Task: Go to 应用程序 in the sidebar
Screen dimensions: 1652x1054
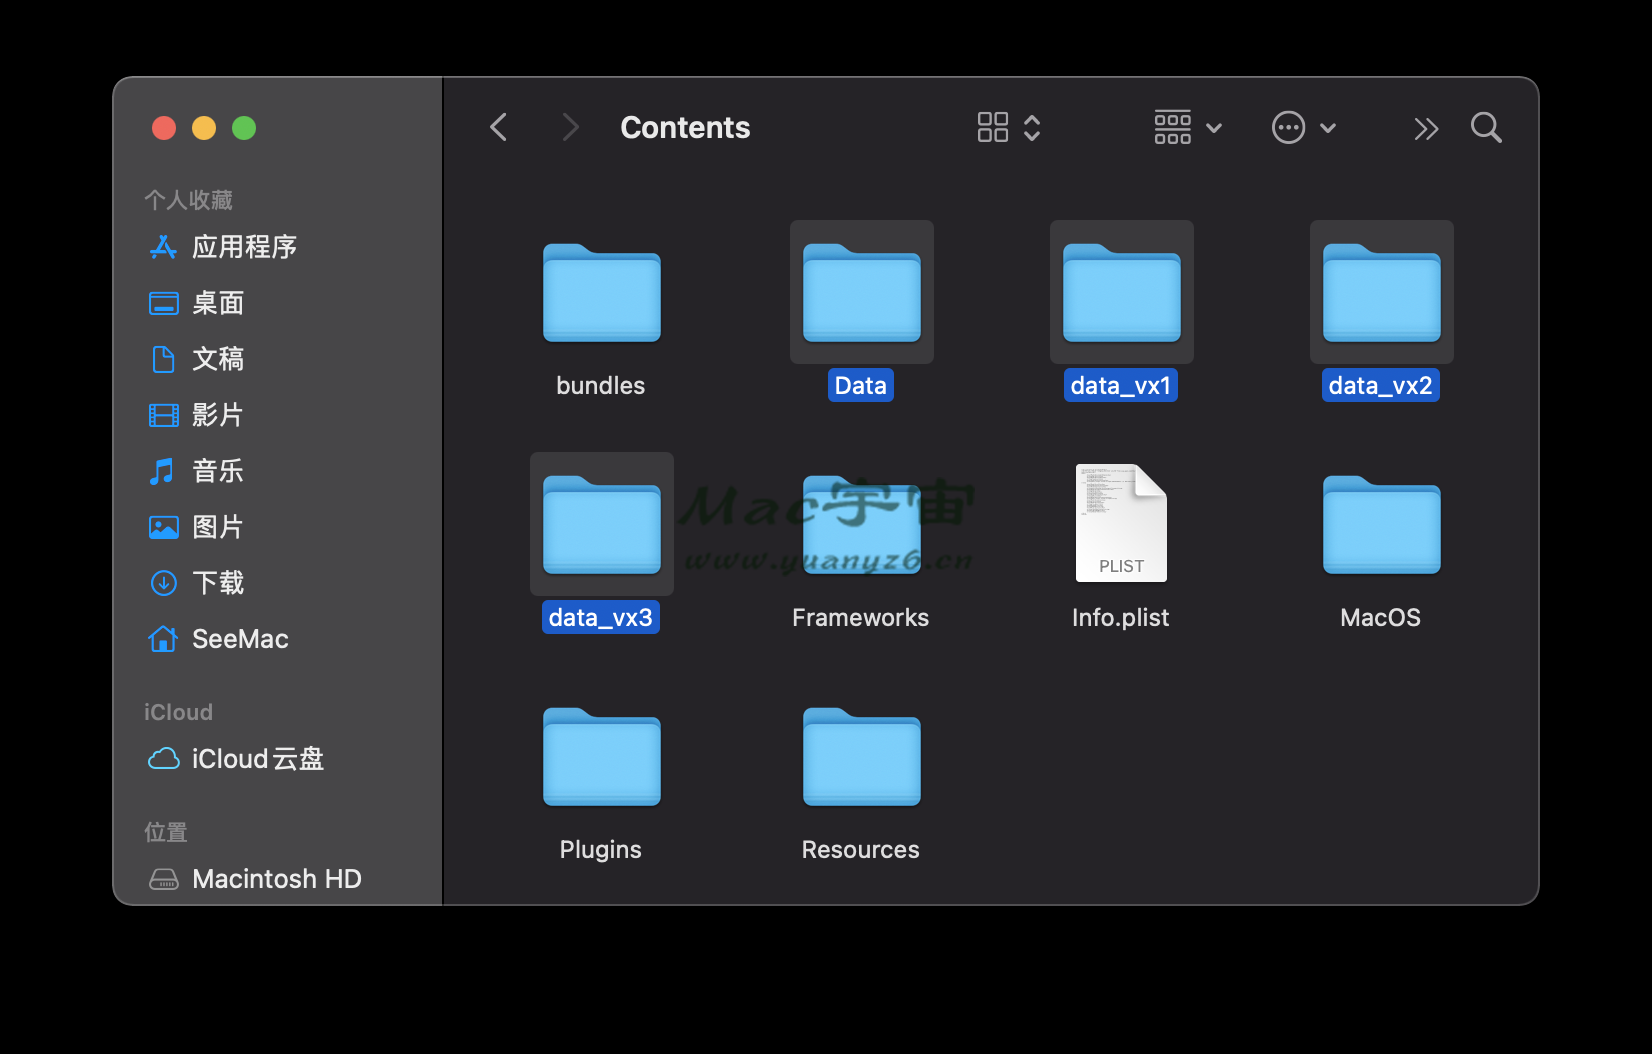Action: pyautogui.click(x=244, y=247)
